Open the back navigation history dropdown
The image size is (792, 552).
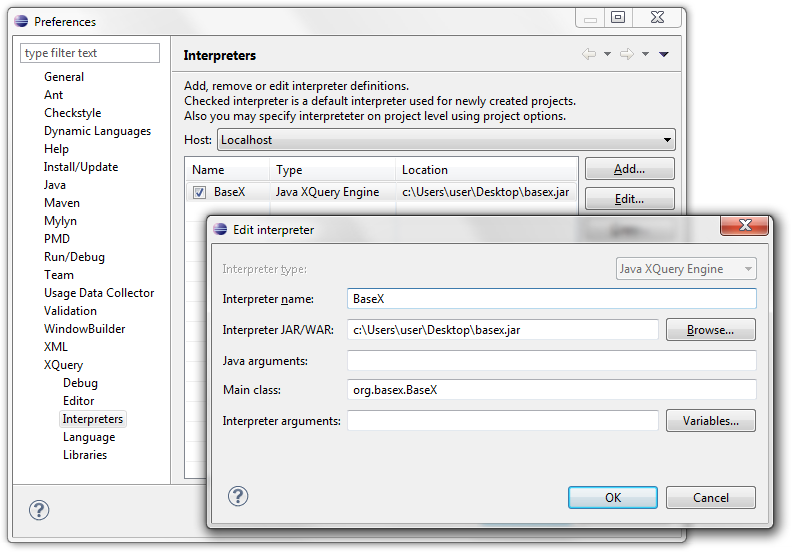coord(607,54)
